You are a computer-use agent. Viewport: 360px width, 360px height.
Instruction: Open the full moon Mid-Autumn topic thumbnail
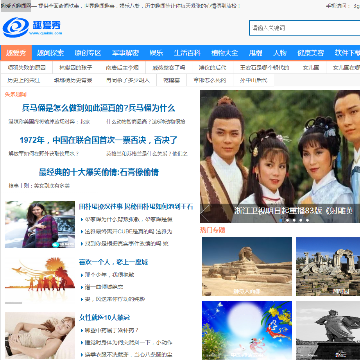[x=247, y=330]
